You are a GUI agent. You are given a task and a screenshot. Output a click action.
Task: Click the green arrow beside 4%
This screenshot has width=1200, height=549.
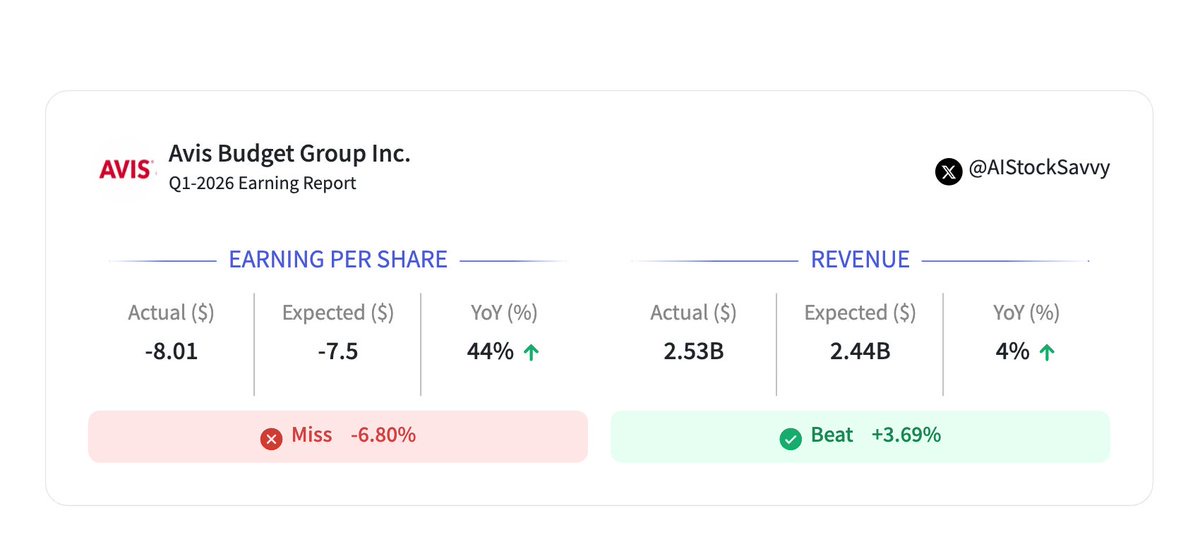1046,353
